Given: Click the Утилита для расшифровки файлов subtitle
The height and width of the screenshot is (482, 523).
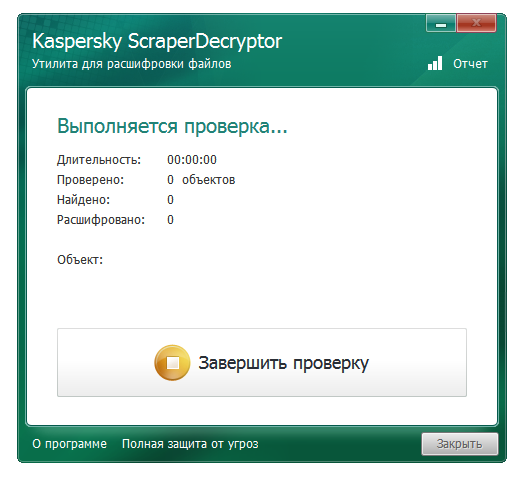Looking at the screenshot, I should [x=131, y=64].
